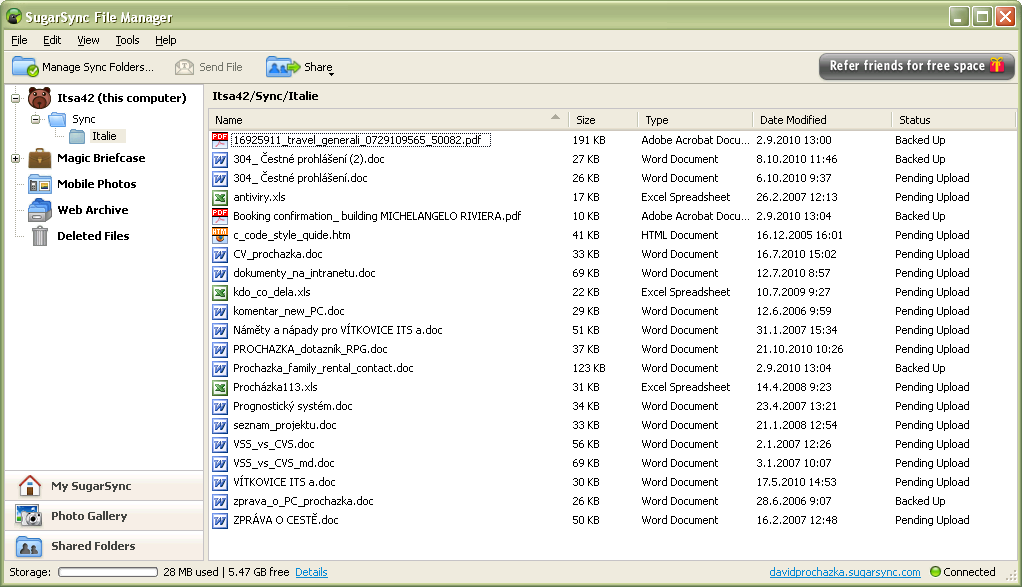Sort the file list by Size column
1022x587 pixels.
tap(603, 120)
